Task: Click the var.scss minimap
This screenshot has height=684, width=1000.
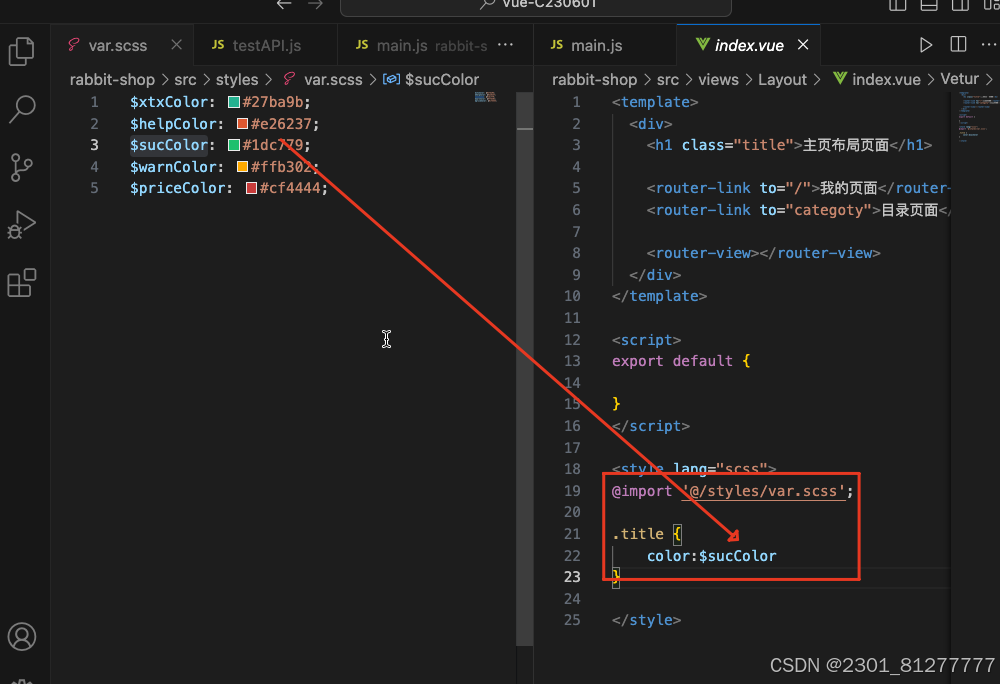Action: click(485, 97)
